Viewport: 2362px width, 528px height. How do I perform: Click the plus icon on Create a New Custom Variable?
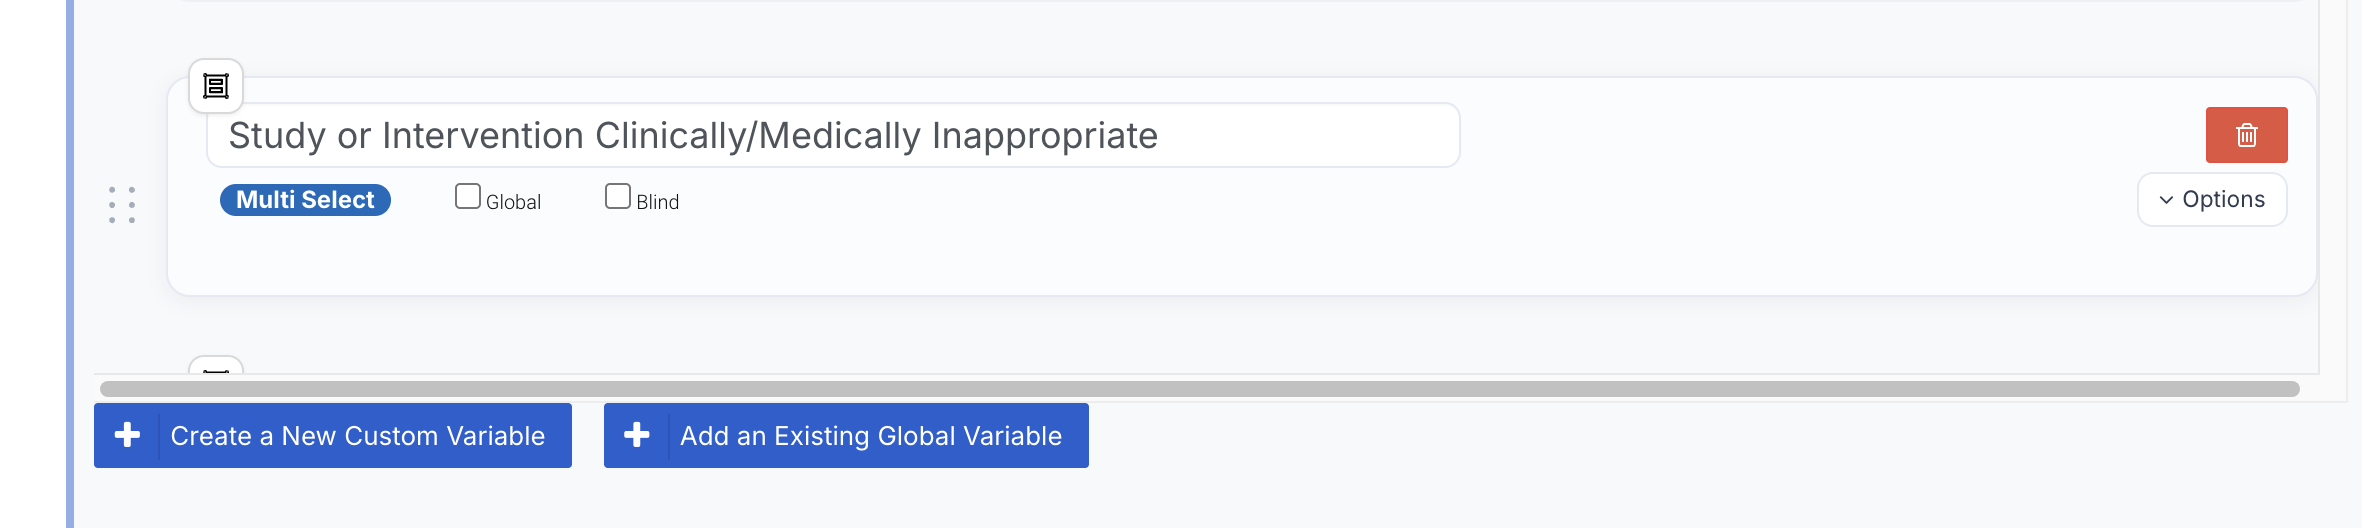(x=127, y=435)
